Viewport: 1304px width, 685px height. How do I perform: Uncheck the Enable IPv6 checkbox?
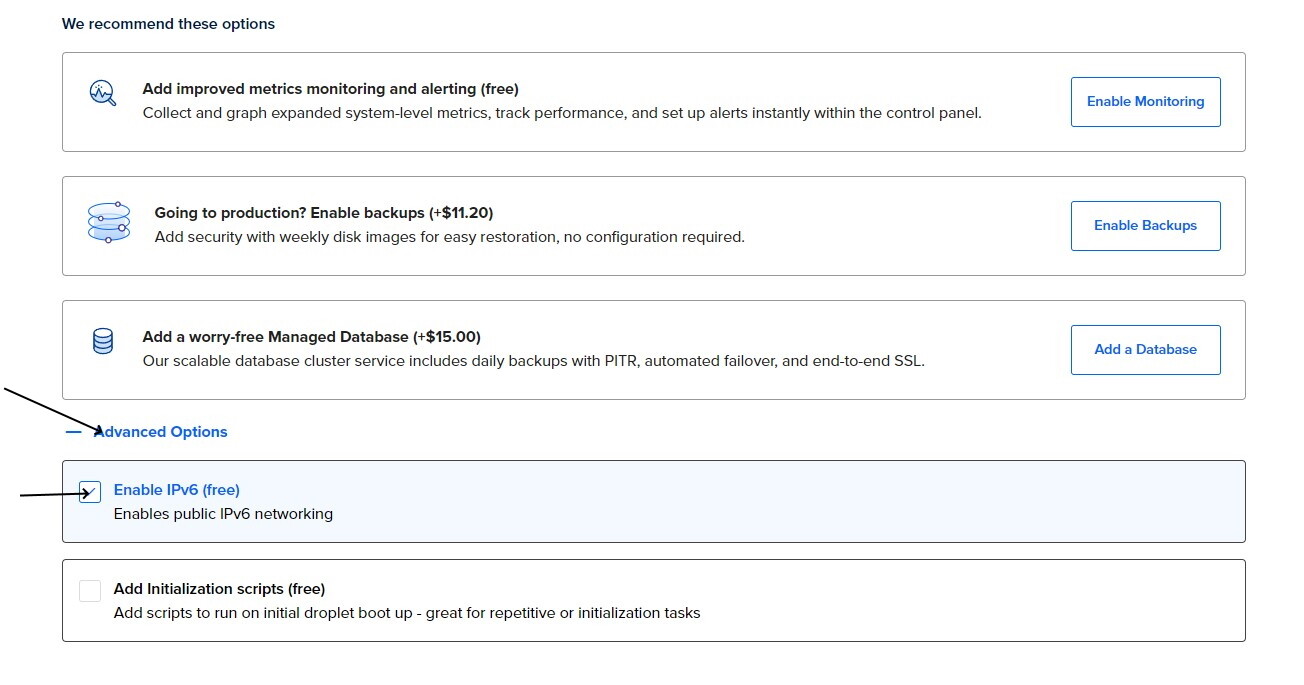pyautogui.click(x=90, y=492)
